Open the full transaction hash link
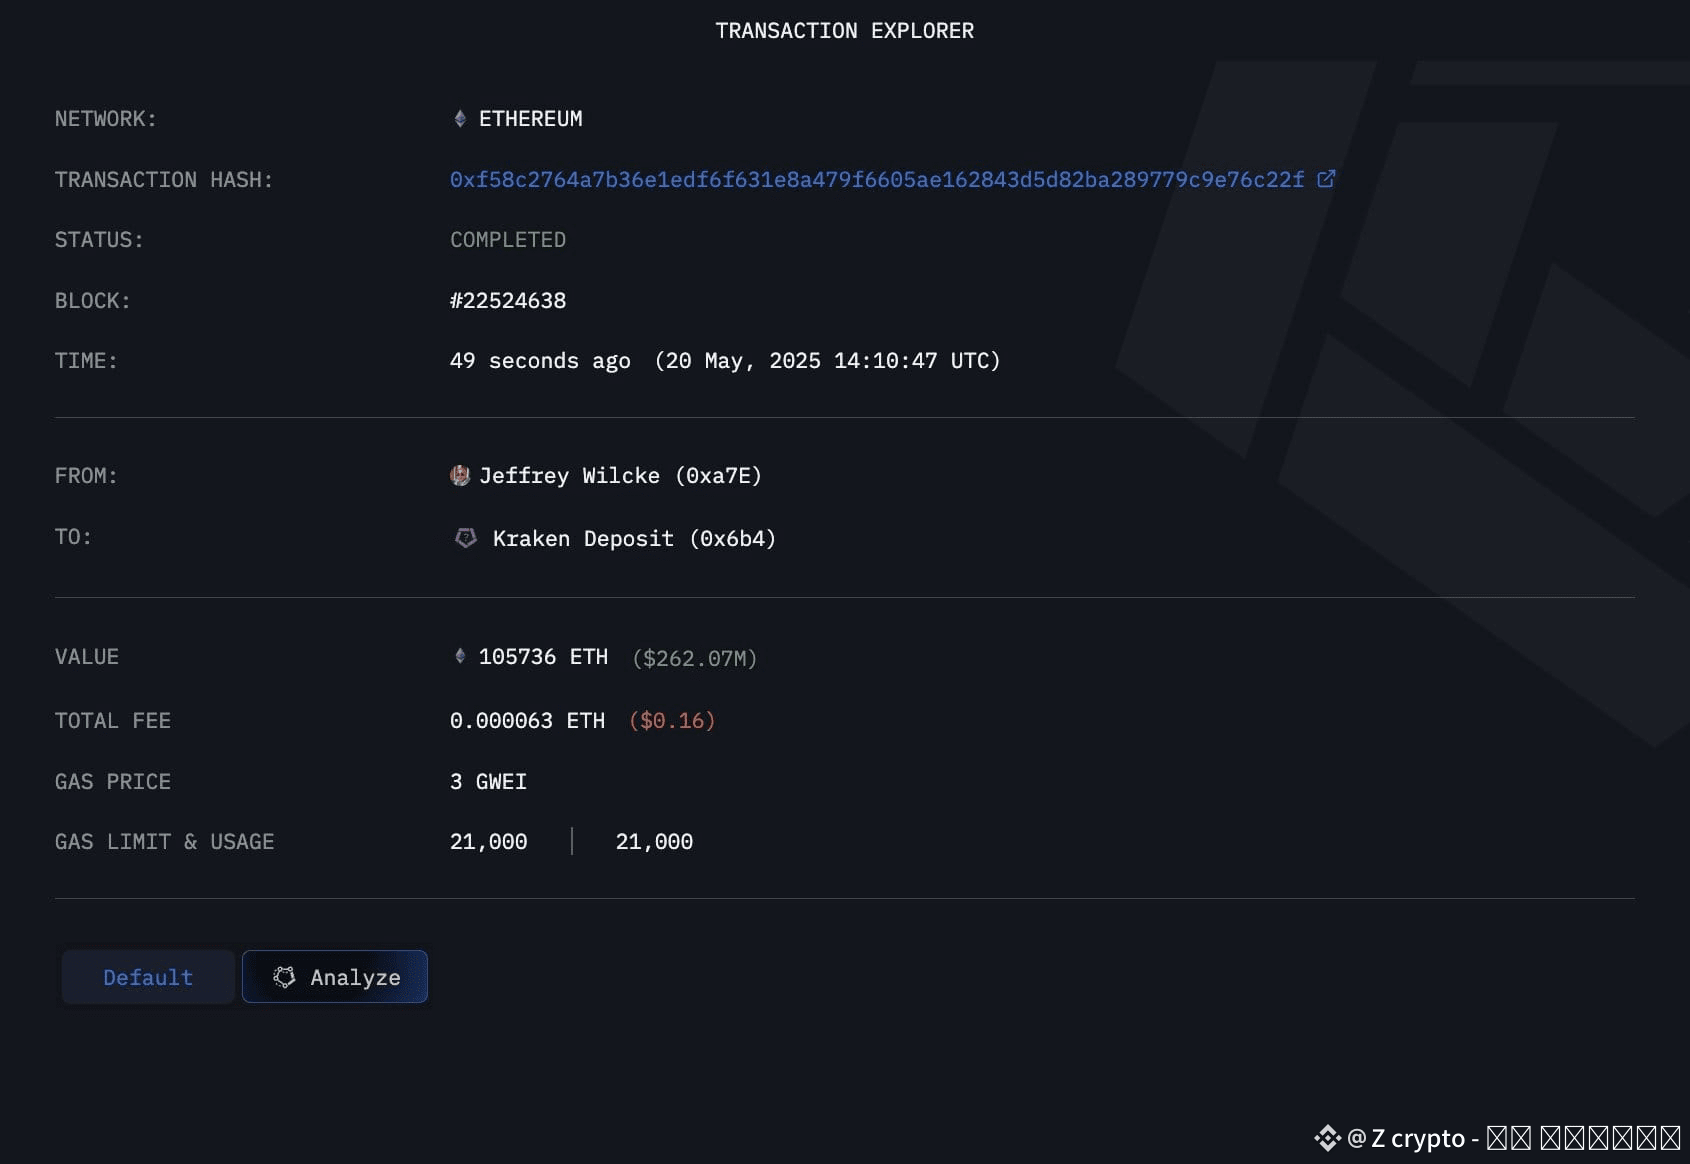This screenshot has width=1690, height=1164. pos(875,179)
